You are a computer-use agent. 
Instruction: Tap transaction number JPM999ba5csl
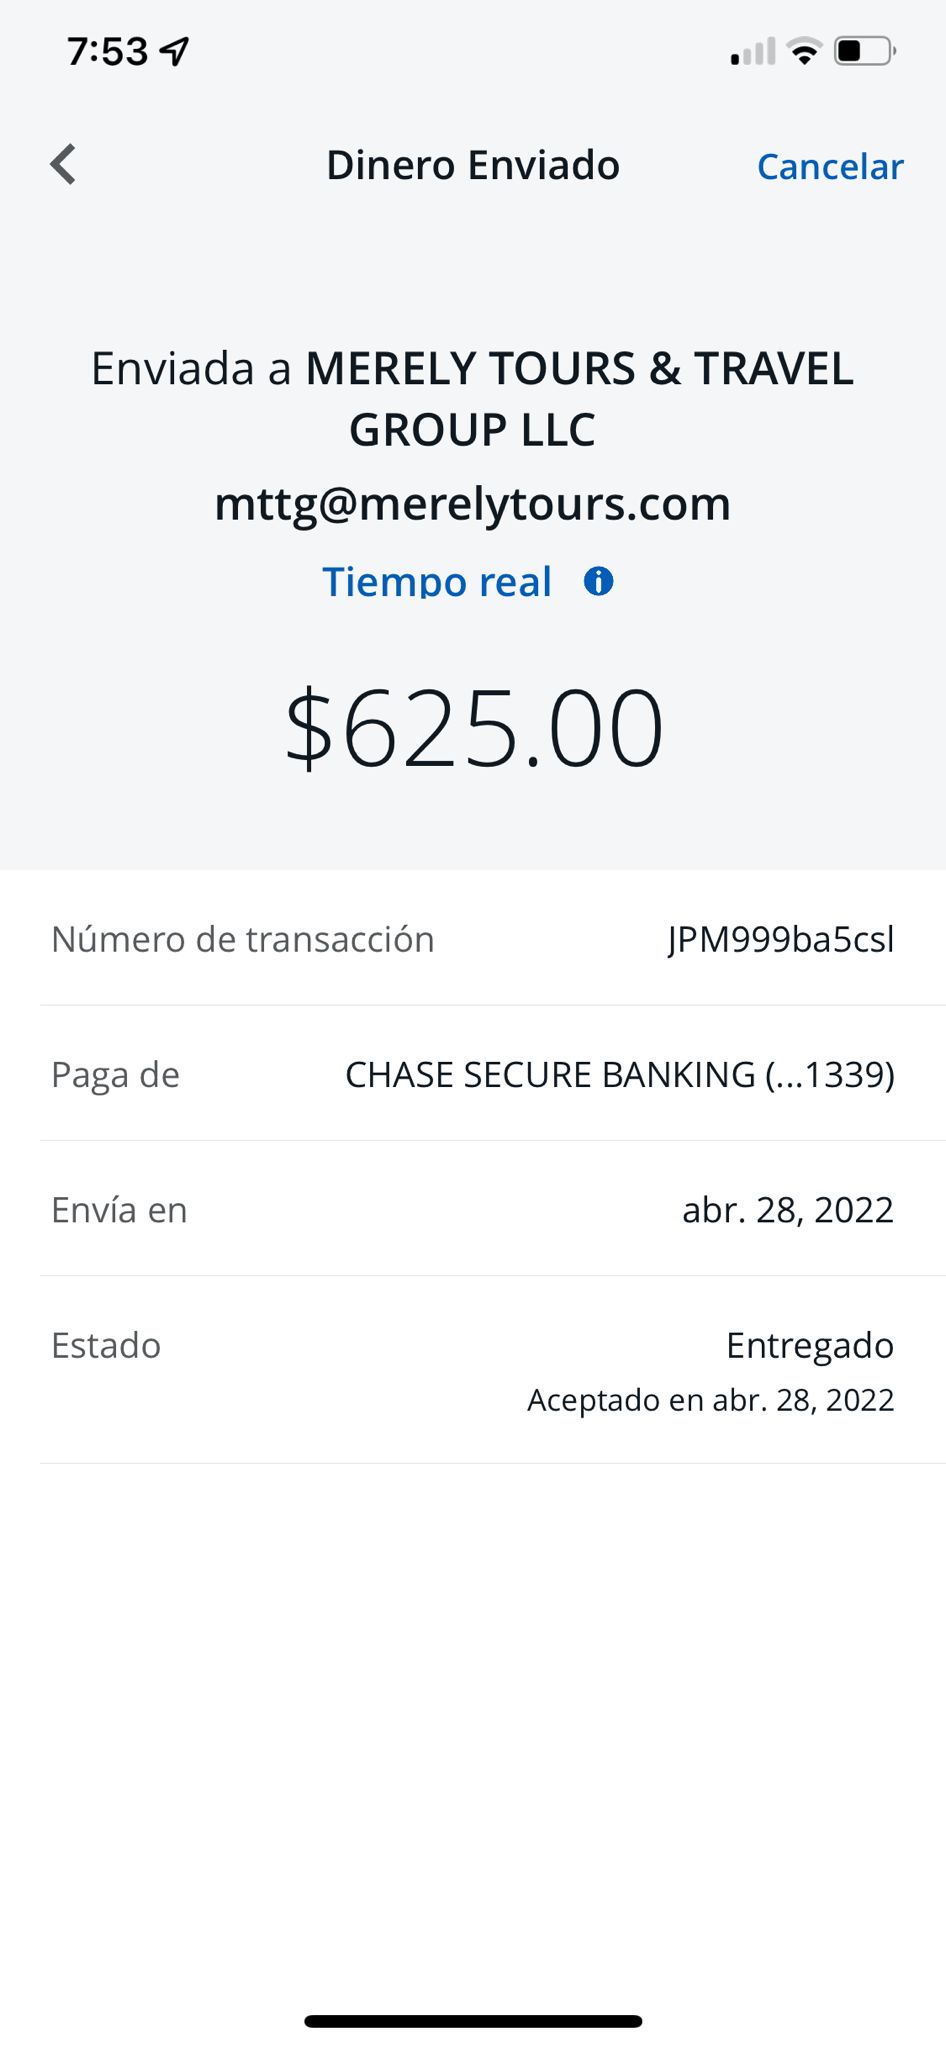point(781,940)
